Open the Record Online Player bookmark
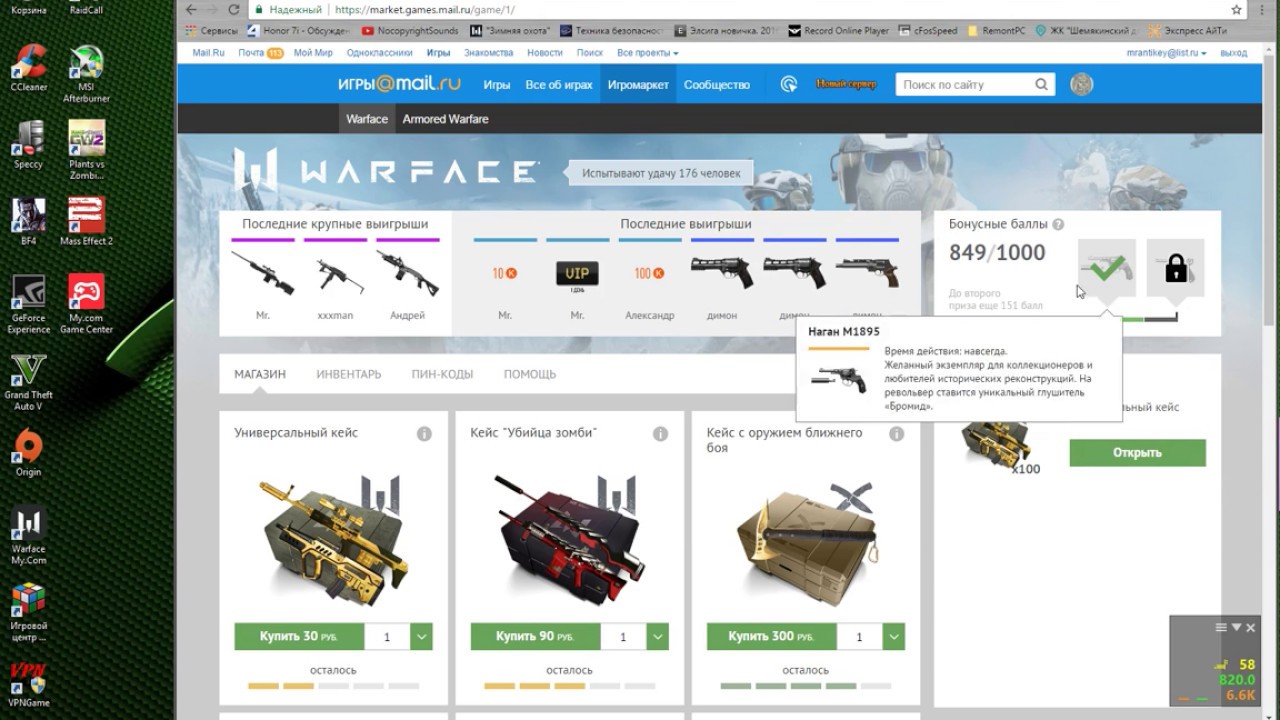The height and width of the screenshot is (720, 1280). coord(838,31)
